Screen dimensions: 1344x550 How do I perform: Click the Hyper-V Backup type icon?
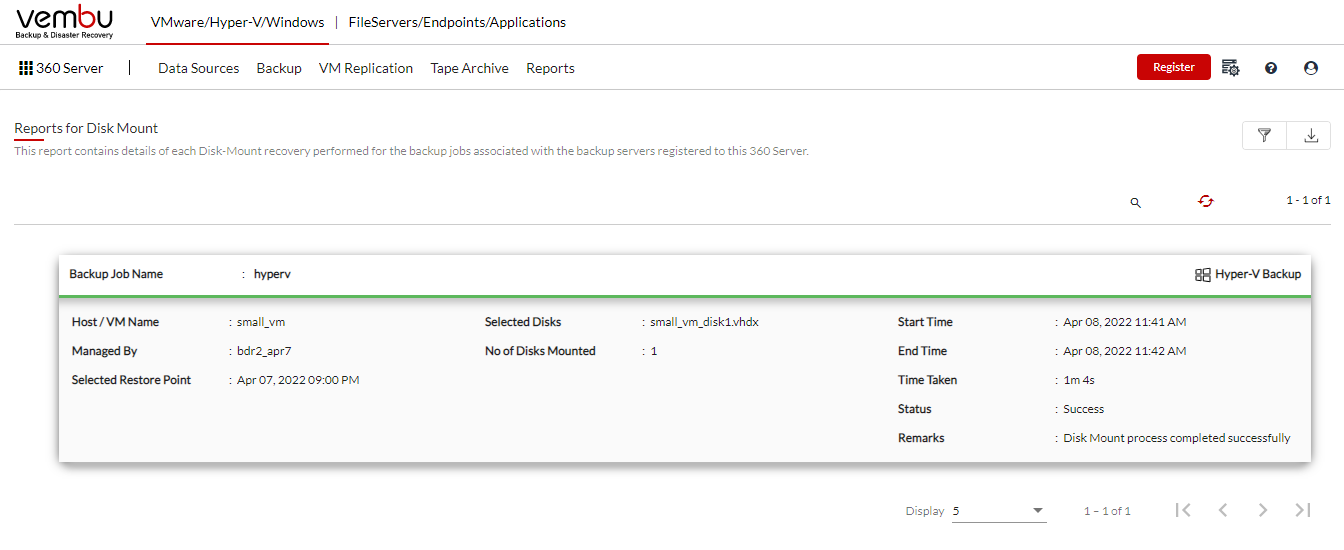(x=1203, y=274)
